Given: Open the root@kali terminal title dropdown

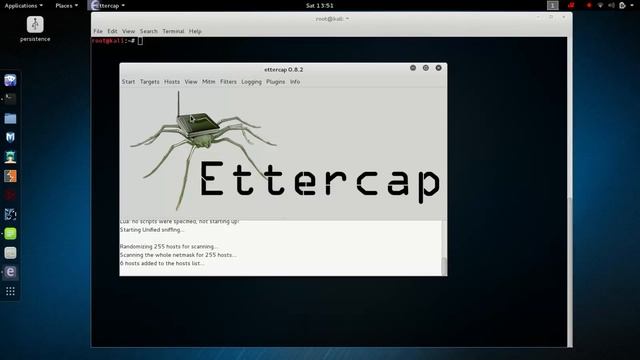Looking at the screenshot, I should (x=332, y=19).
